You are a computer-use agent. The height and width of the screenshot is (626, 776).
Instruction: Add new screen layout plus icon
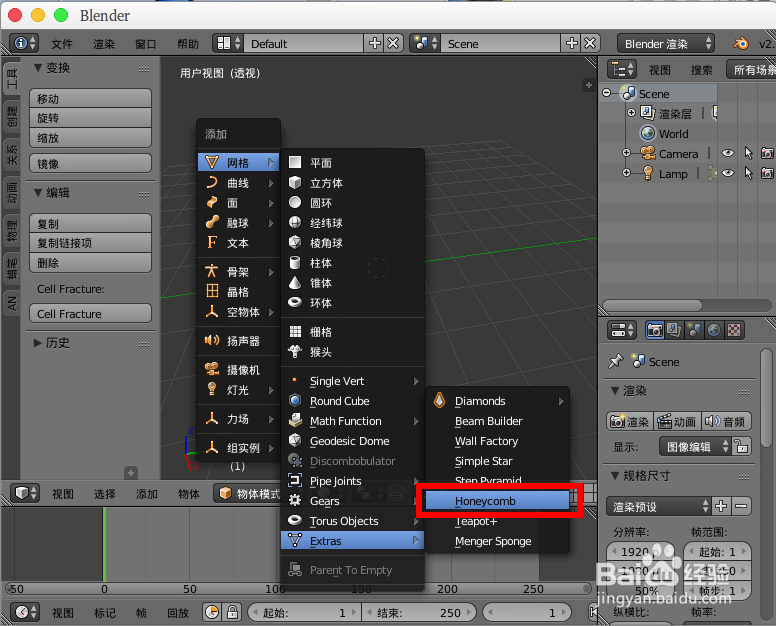click(x=375, y=44)
